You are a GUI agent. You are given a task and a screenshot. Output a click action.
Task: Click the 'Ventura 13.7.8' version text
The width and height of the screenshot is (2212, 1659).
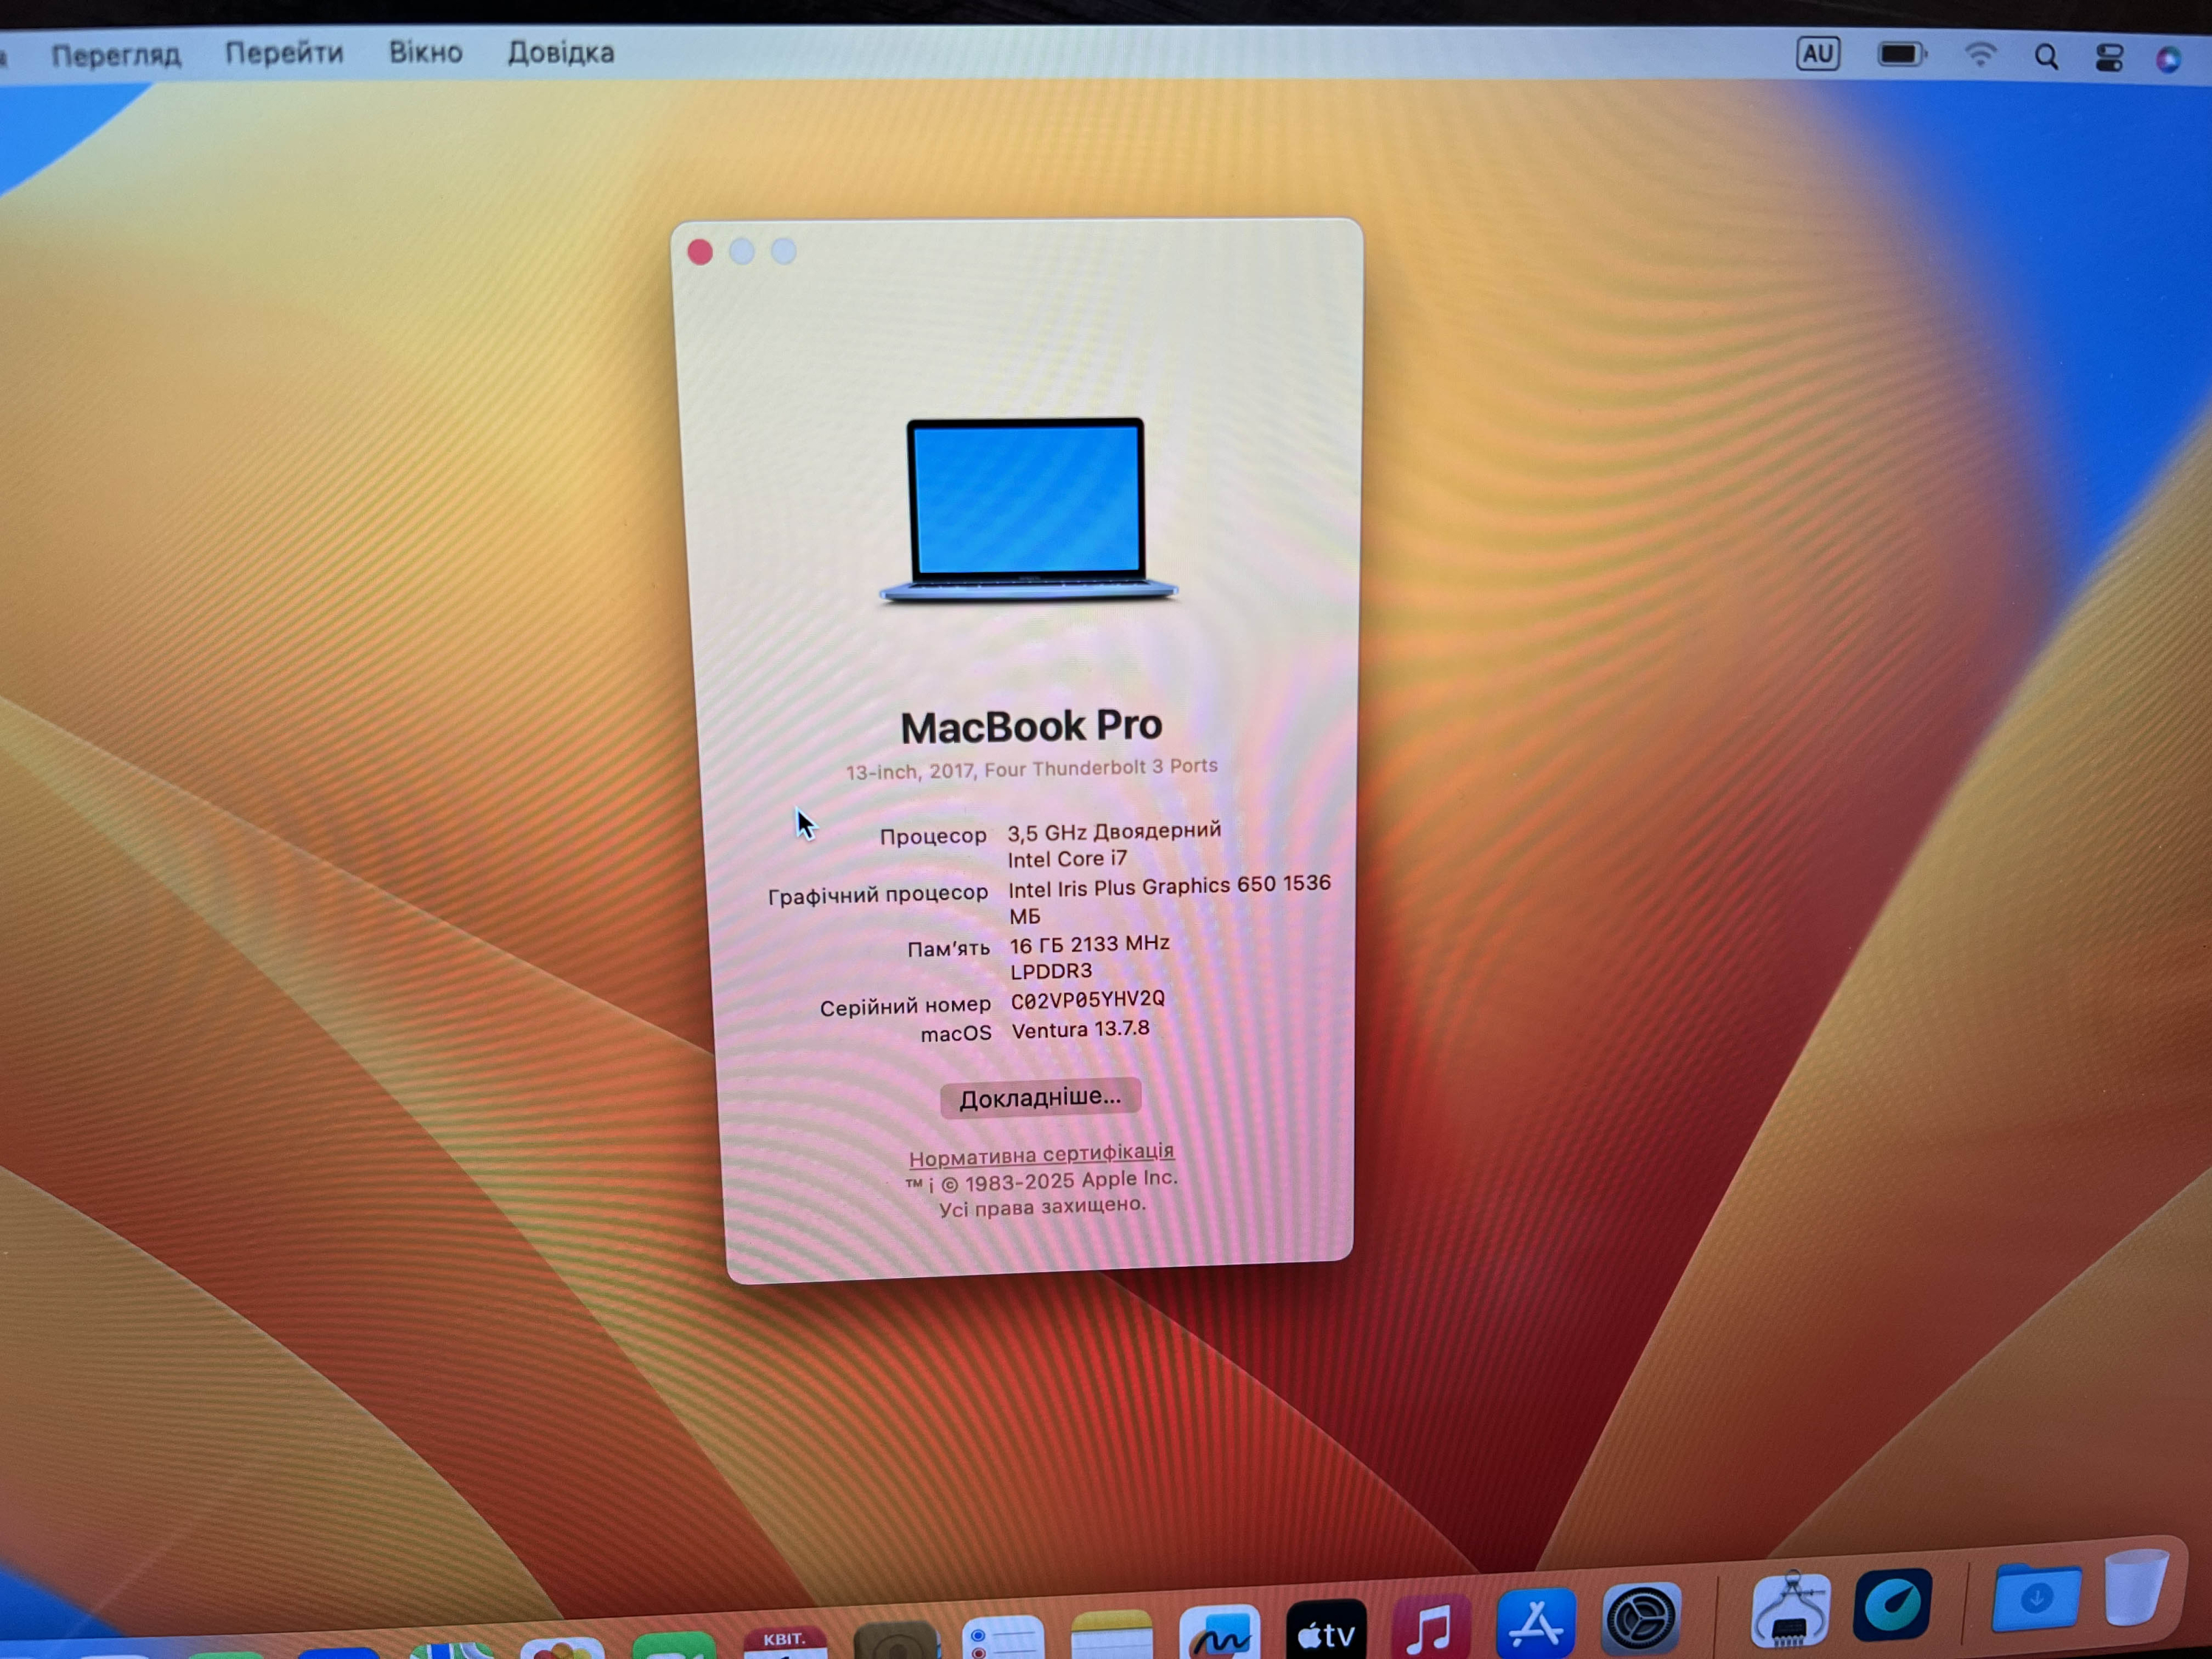tap(1081, 1030)
